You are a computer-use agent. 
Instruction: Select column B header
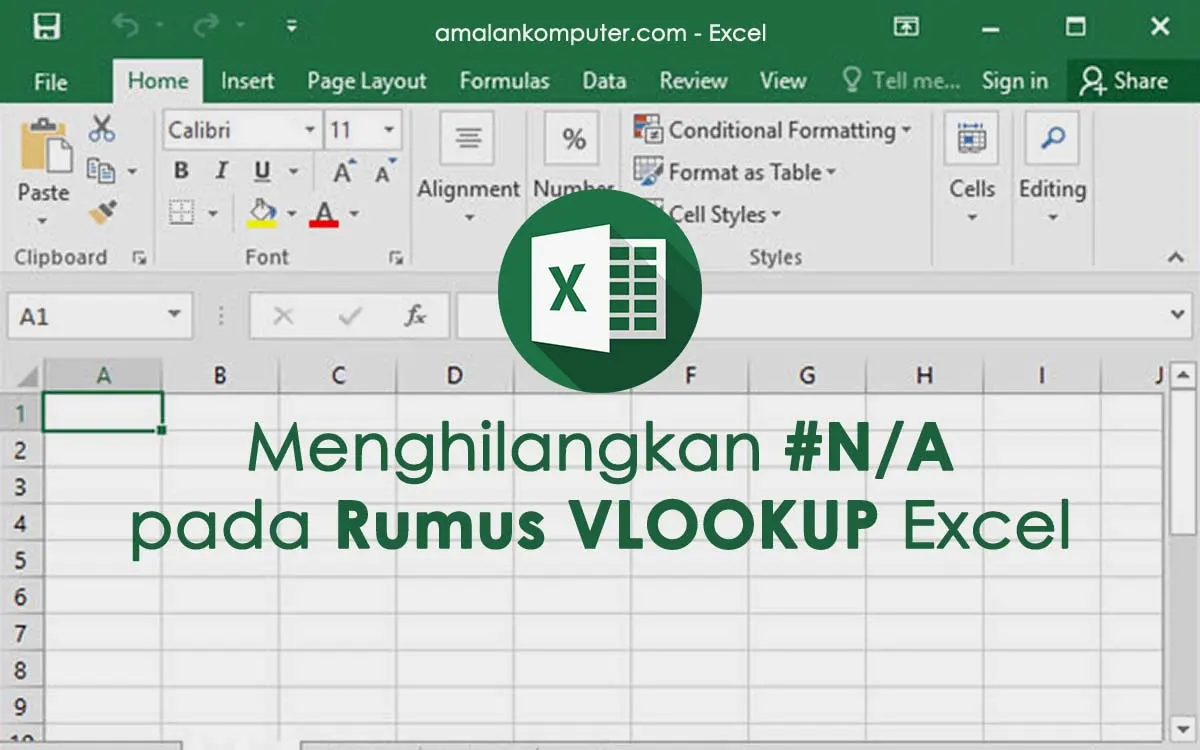tap(220, 376)
